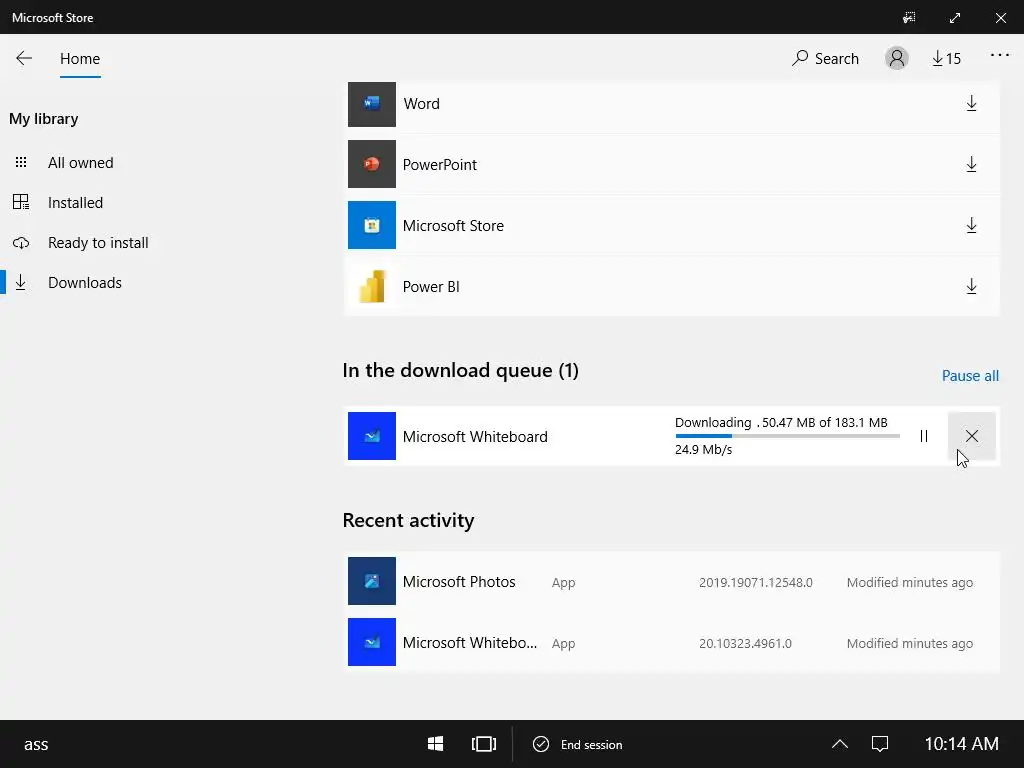The image size is (1024, 768).
Task: Open the Power BI app icon
Action: pos(372,286)
